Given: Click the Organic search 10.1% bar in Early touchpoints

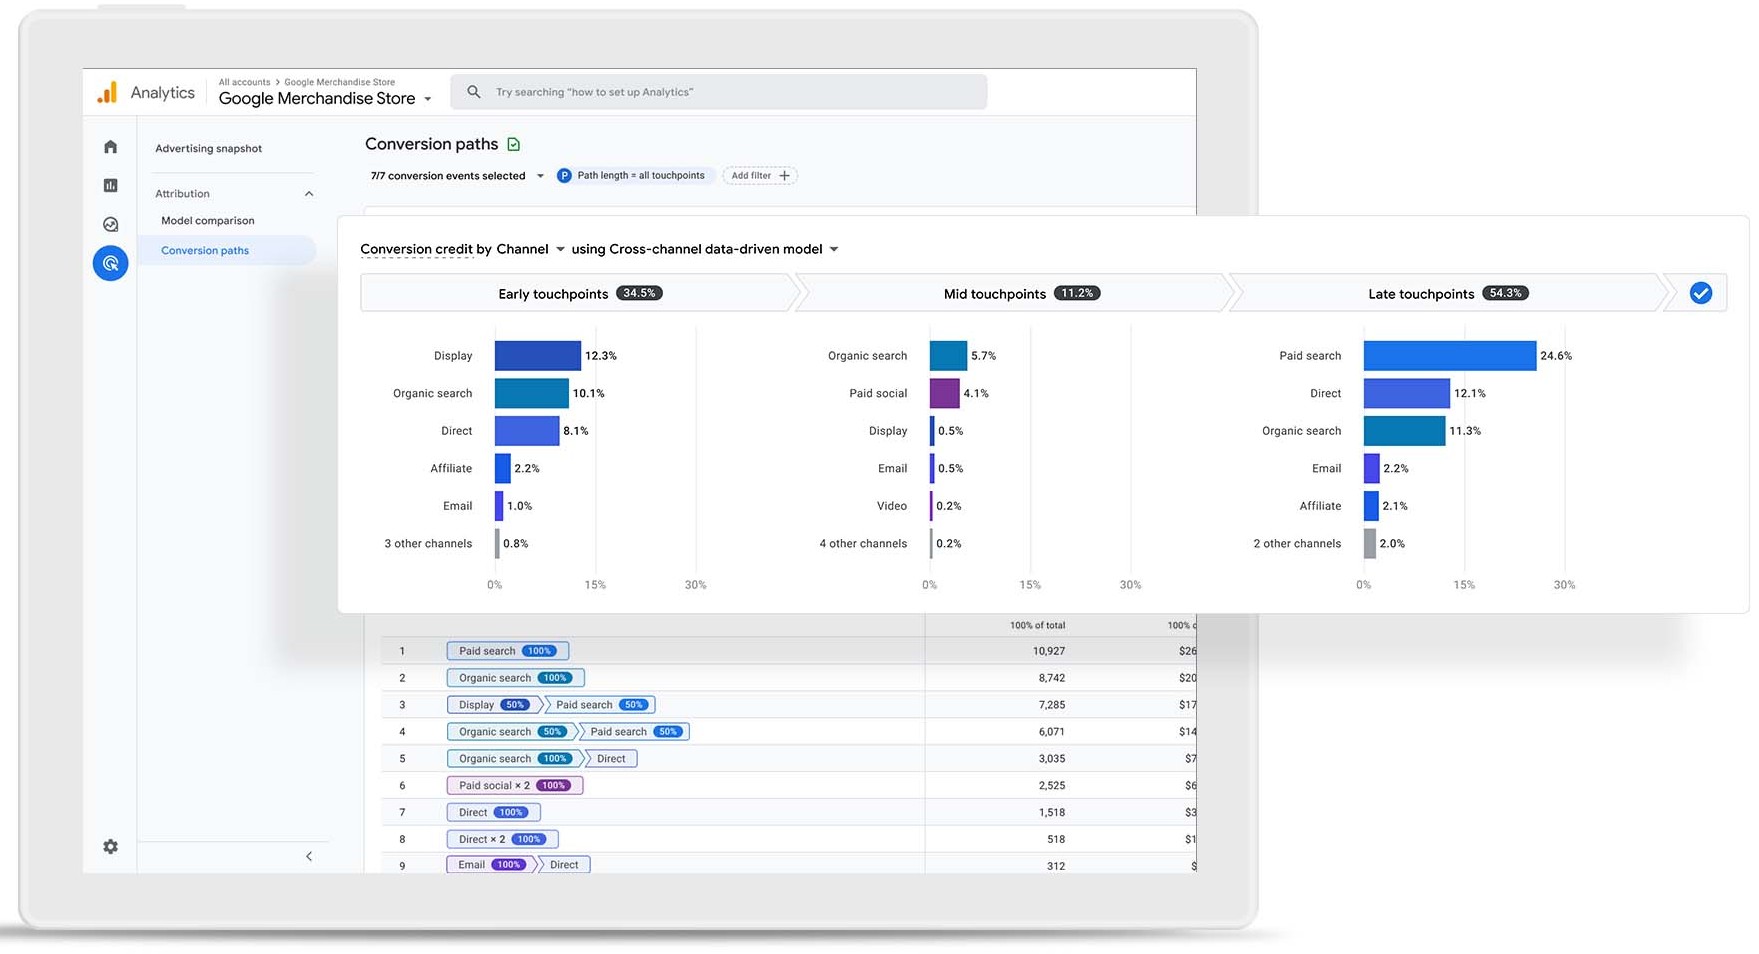Looking at the screenshot, I should coord(531,393).
